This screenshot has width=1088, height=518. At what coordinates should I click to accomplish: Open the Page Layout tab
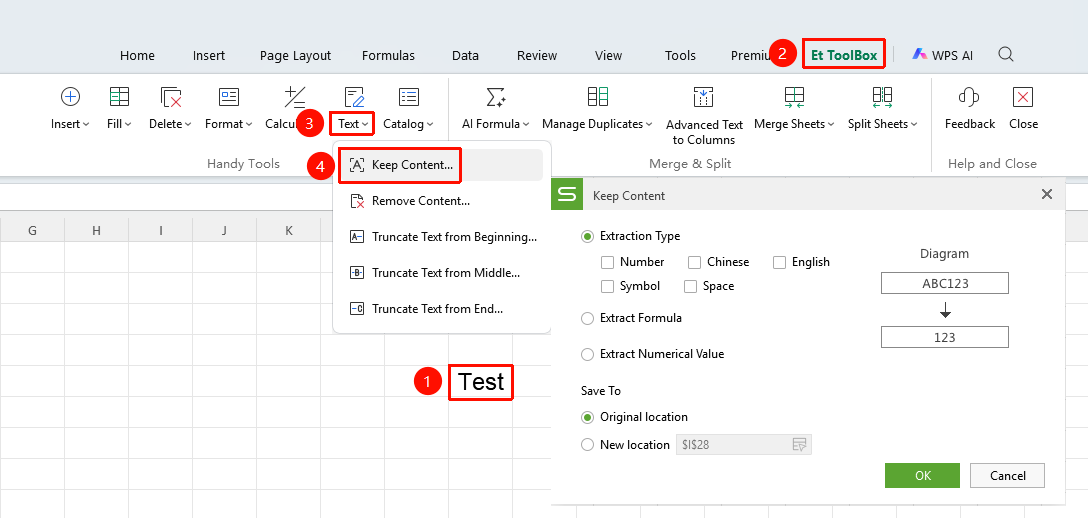pyautogui.click(x=296, y=55)
